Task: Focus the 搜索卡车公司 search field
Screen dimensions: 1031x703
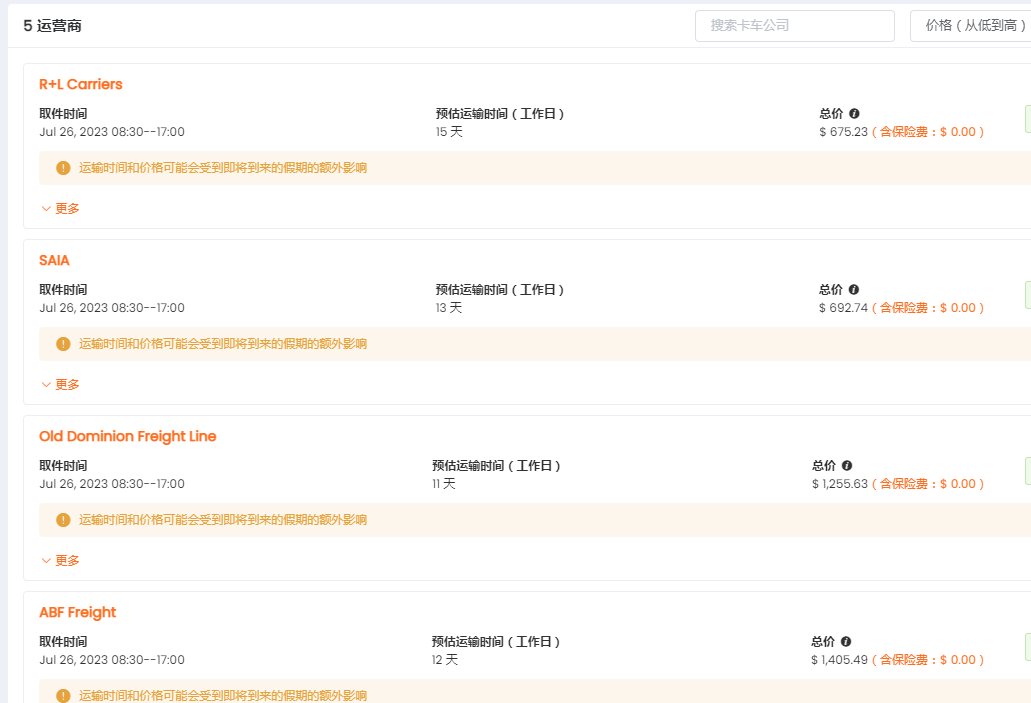Action: 794,26
